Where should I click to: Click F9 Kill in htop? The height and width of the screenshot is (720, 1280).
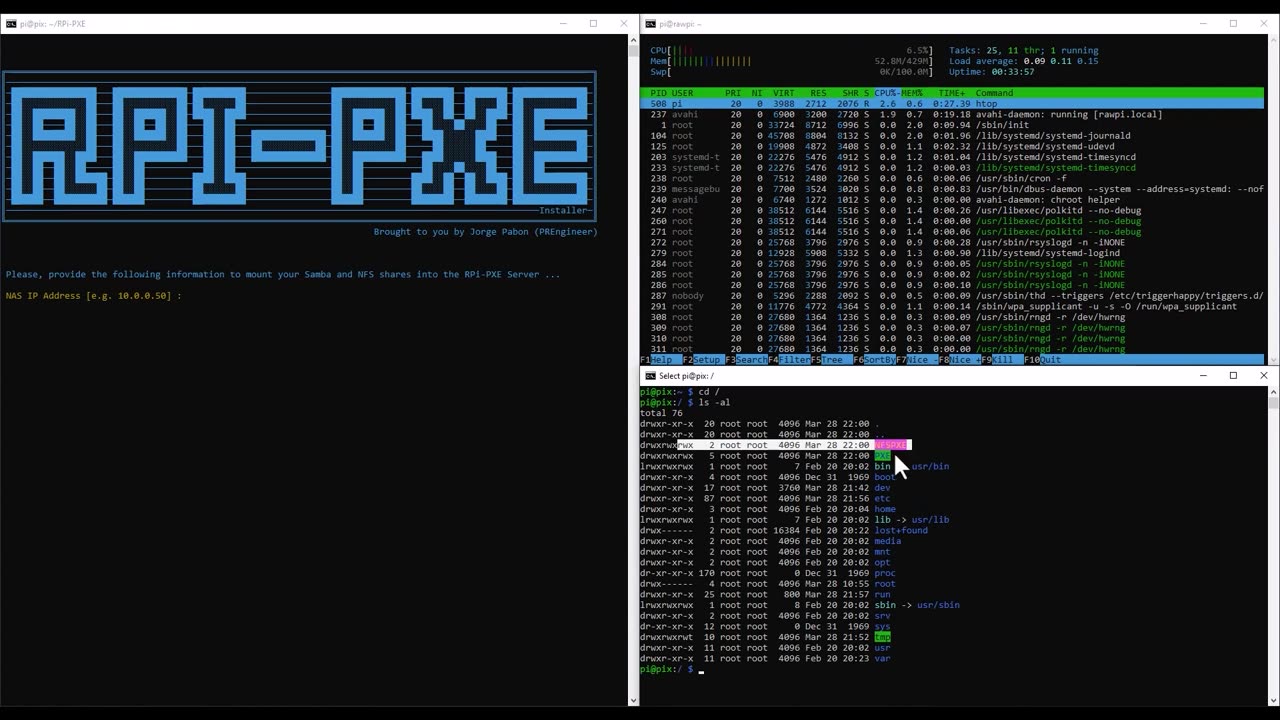coord(998,360)
